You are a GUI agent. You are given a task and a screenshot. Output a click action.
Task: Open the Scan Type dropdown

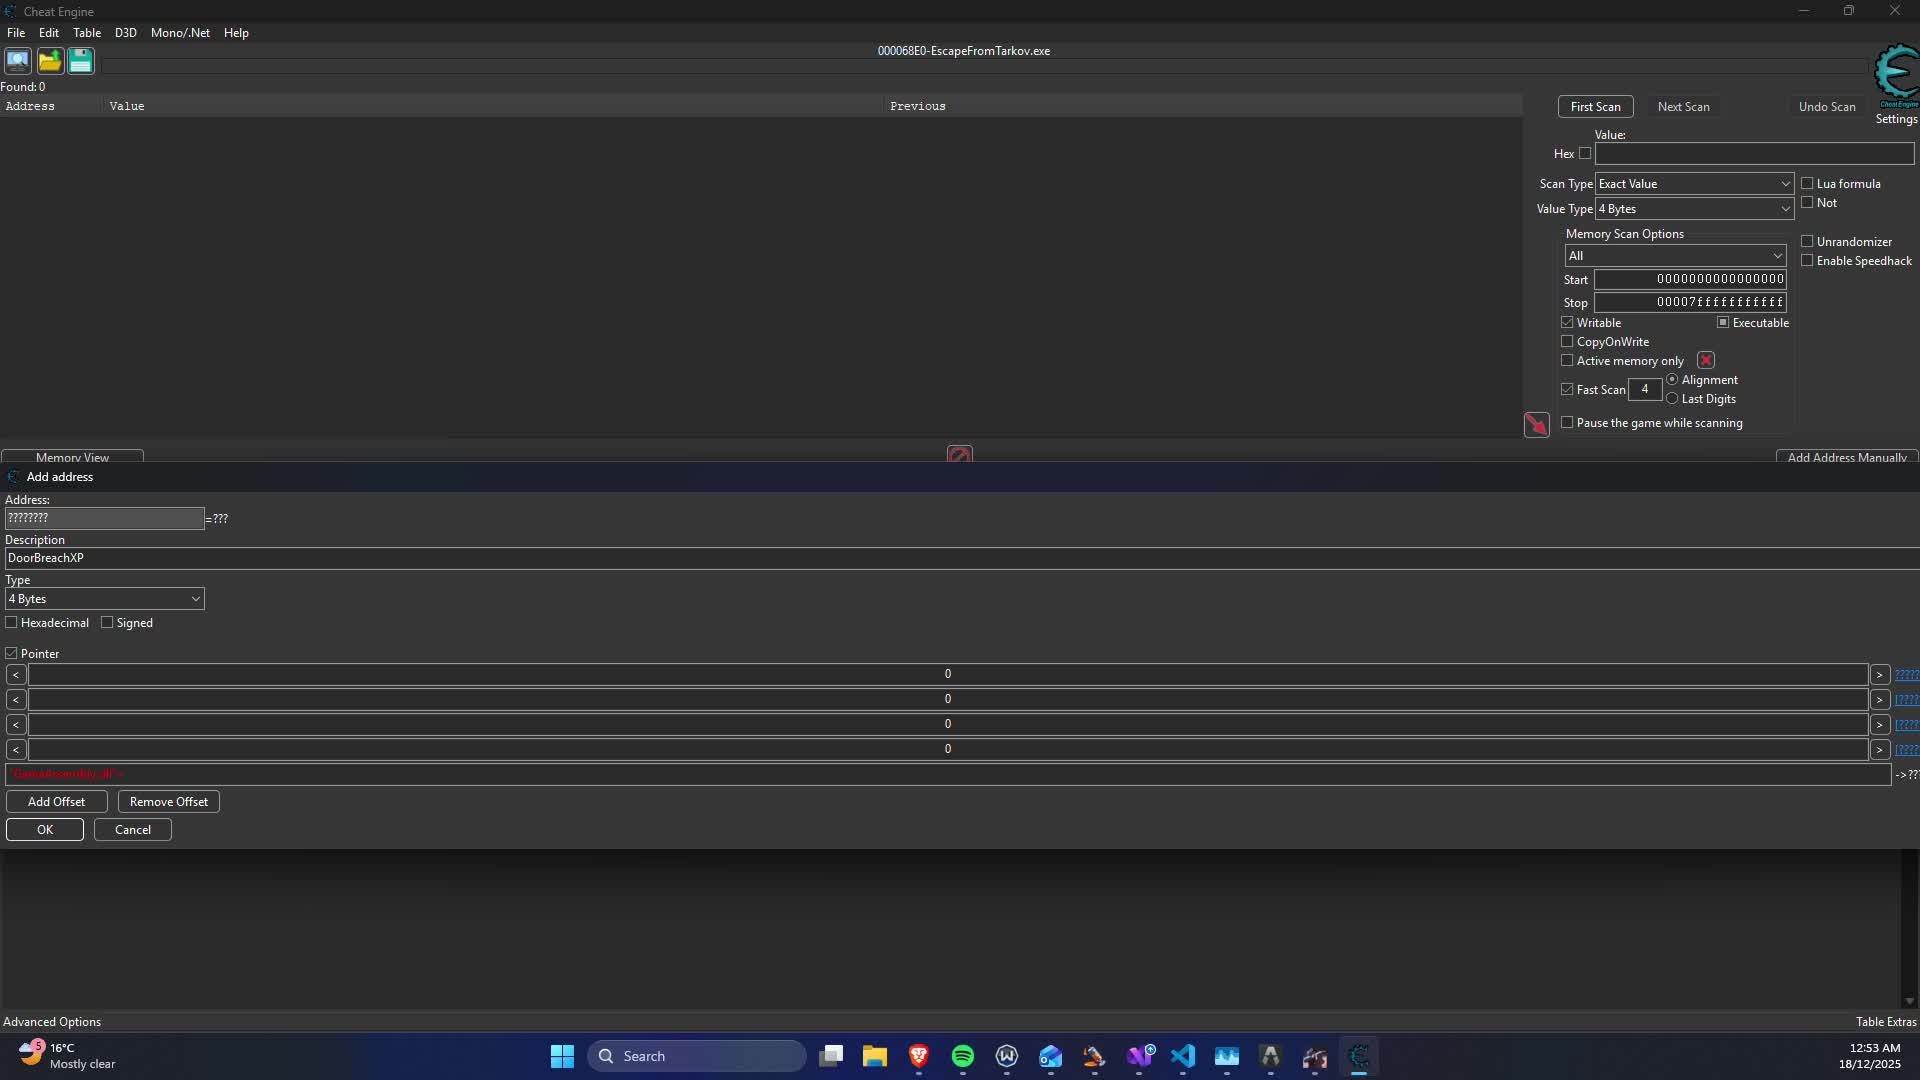(x=1694, y=184)
